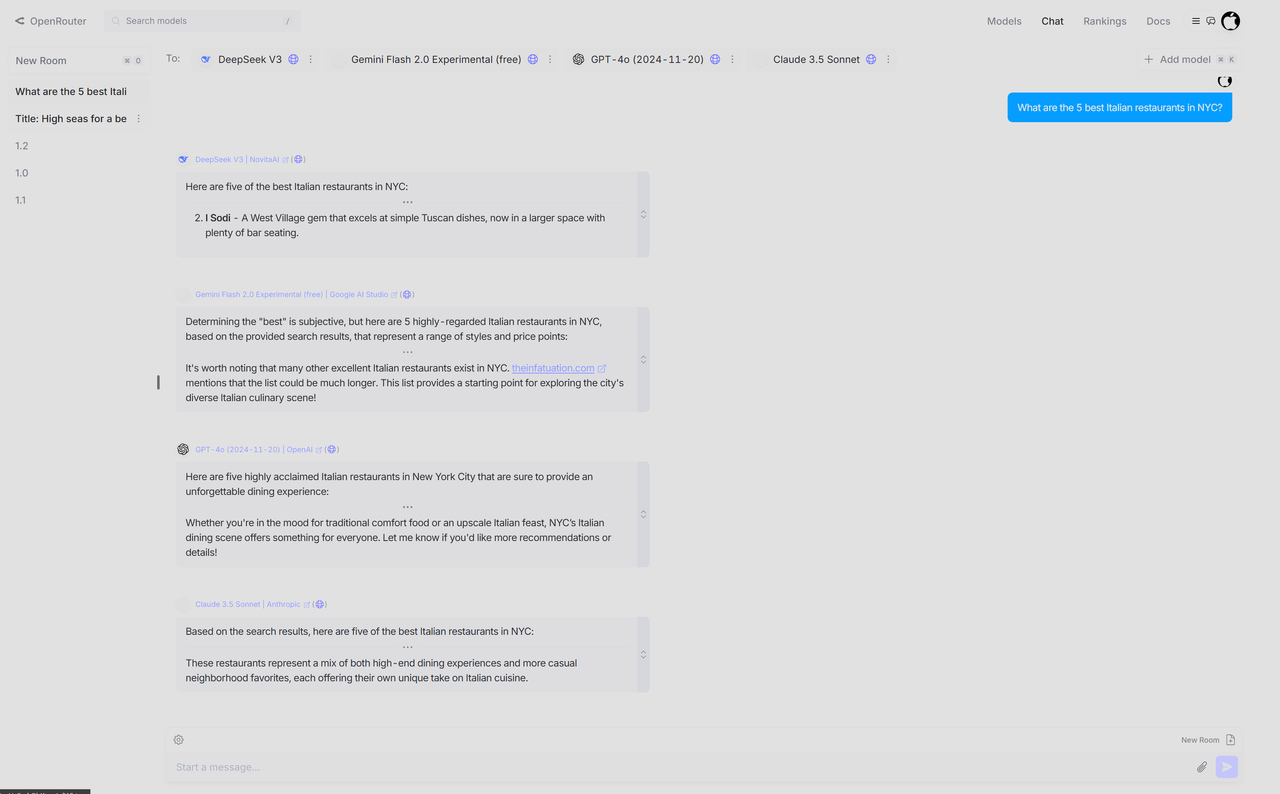The height and width of the screenshot is (794, 1280).
Task: Open the 'What are the 5 best Itali' room
Action: point(79,92)
